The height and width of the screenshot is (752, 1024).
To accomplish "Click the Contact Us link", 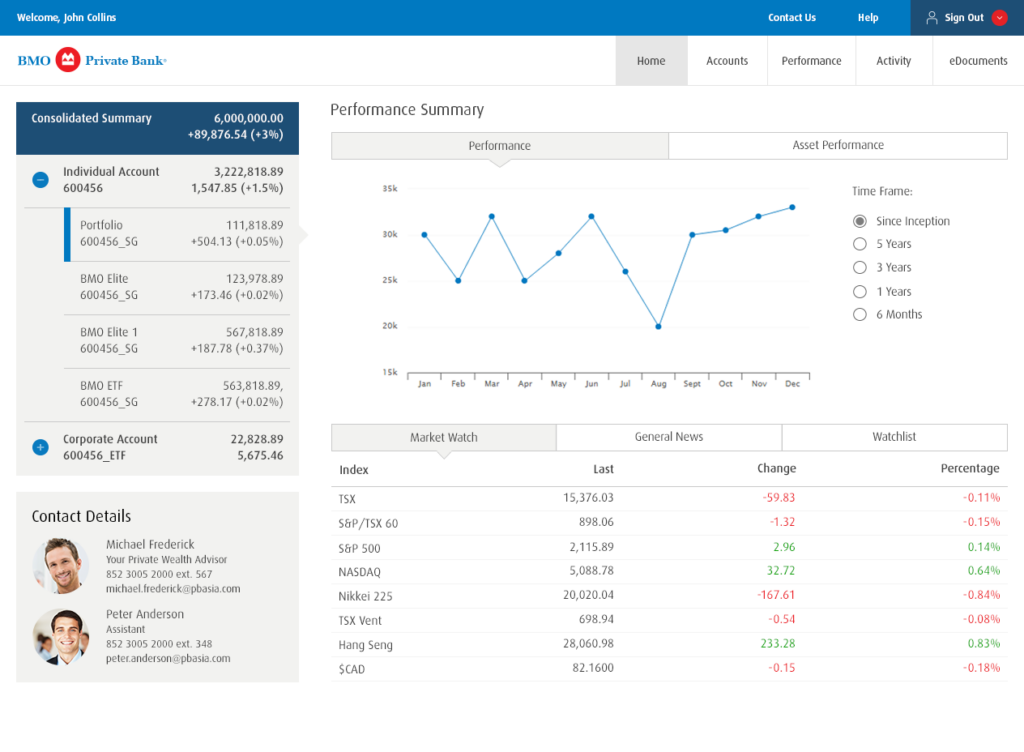I will pos(792,18).
